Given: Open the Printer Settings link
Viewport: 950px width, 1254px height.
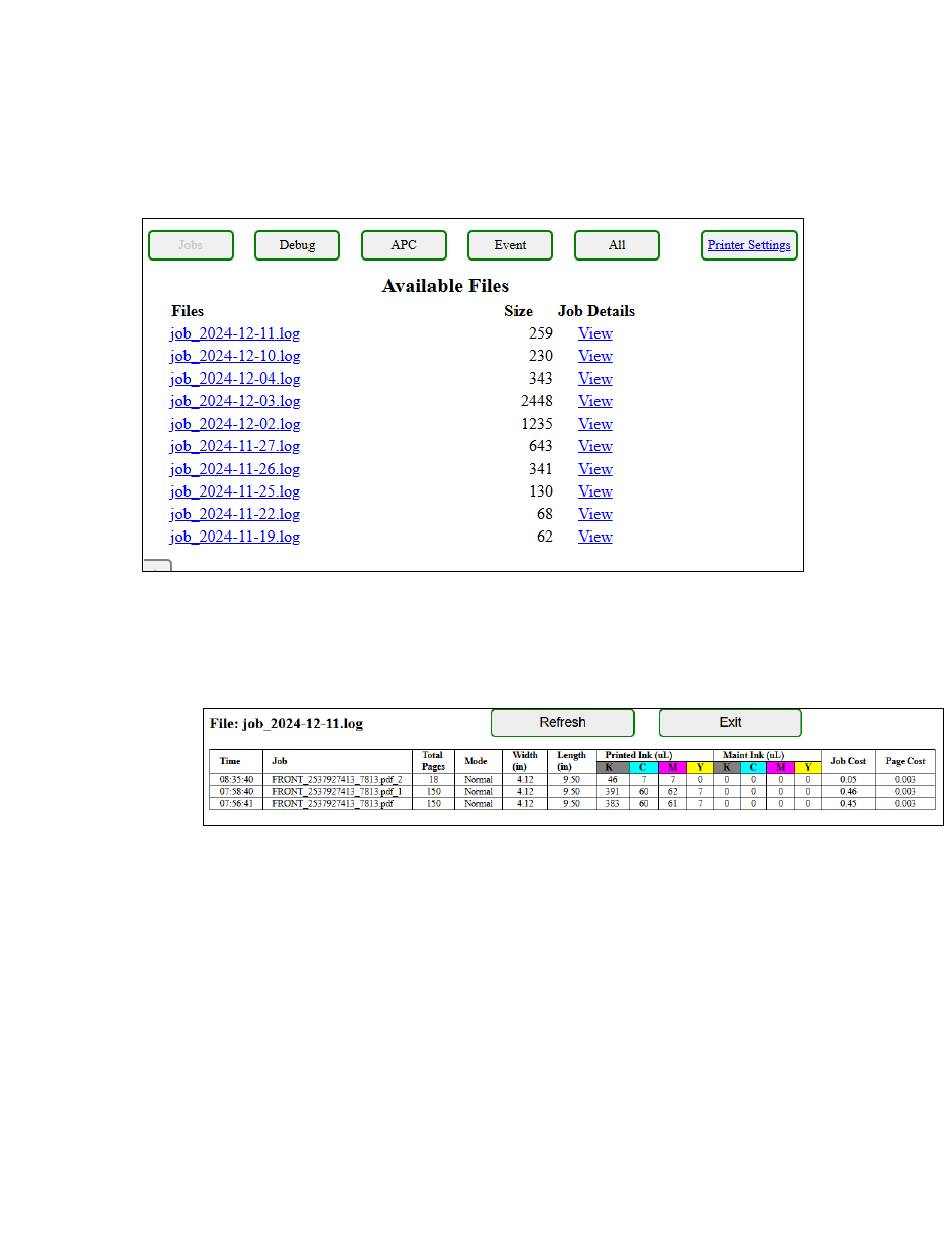Looking at the screenshot, I should (749, 245).
